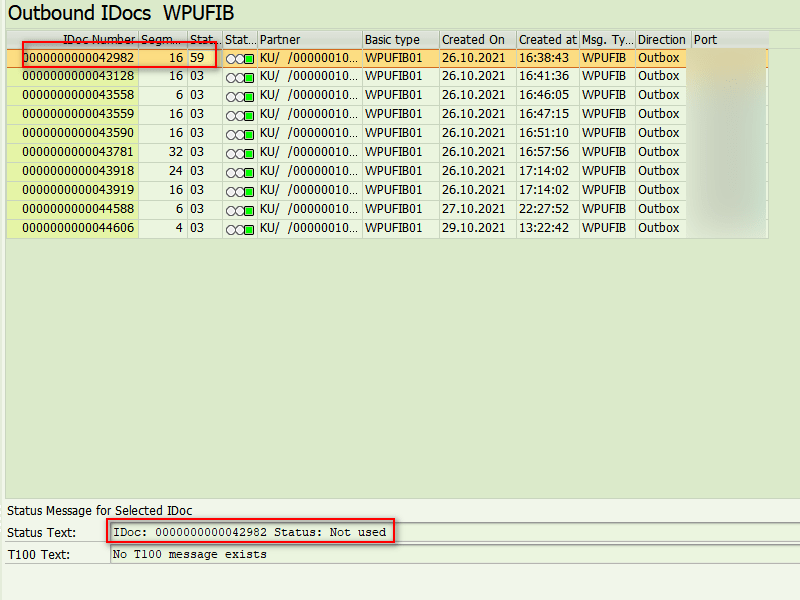Click status light icon for IDoc 0000000000044588

(x=240, y=210)
